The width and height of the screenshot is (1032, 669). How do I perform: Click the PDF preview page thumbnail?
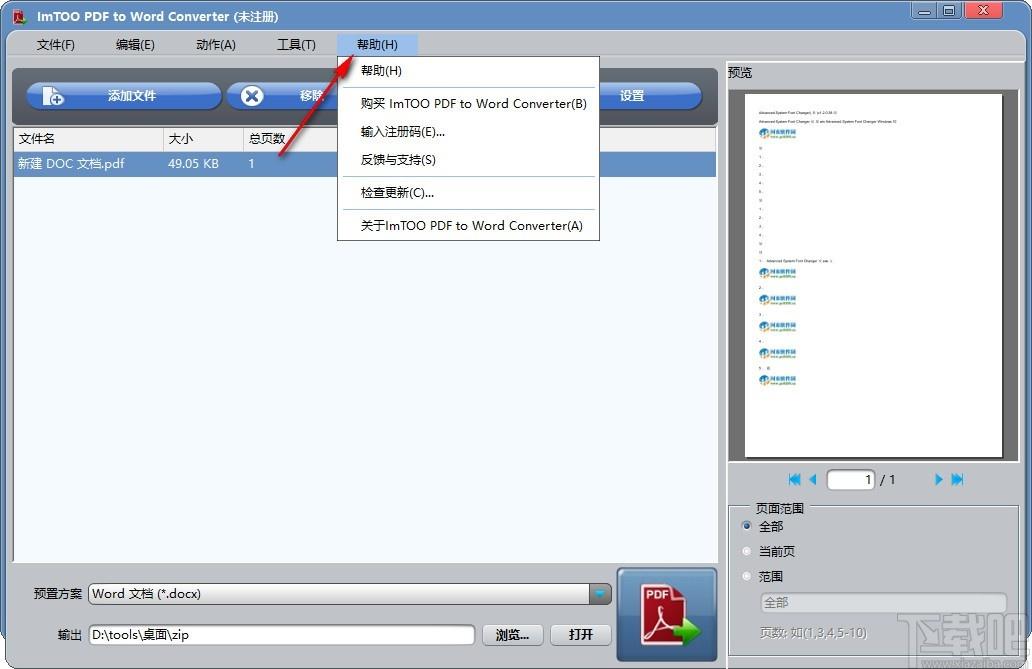pyautogui.click(x=873, y=275)
